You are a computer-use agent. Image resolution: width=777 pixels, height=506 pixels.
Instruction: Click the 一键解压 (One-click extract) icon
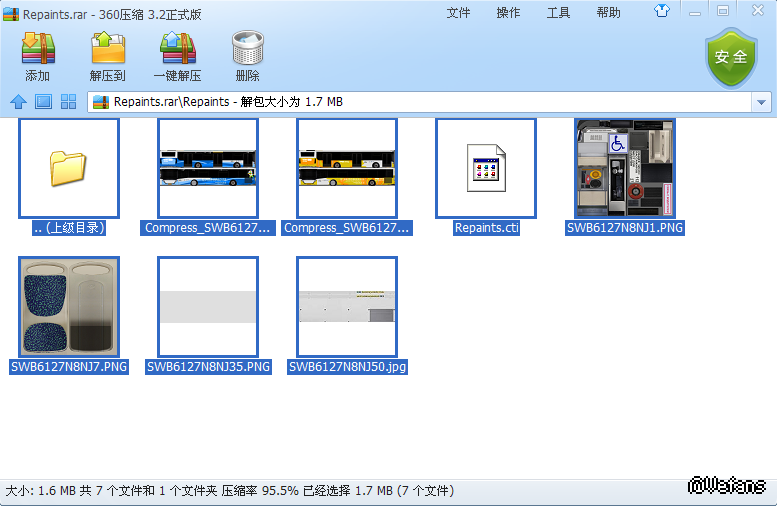tap(178, 48)
